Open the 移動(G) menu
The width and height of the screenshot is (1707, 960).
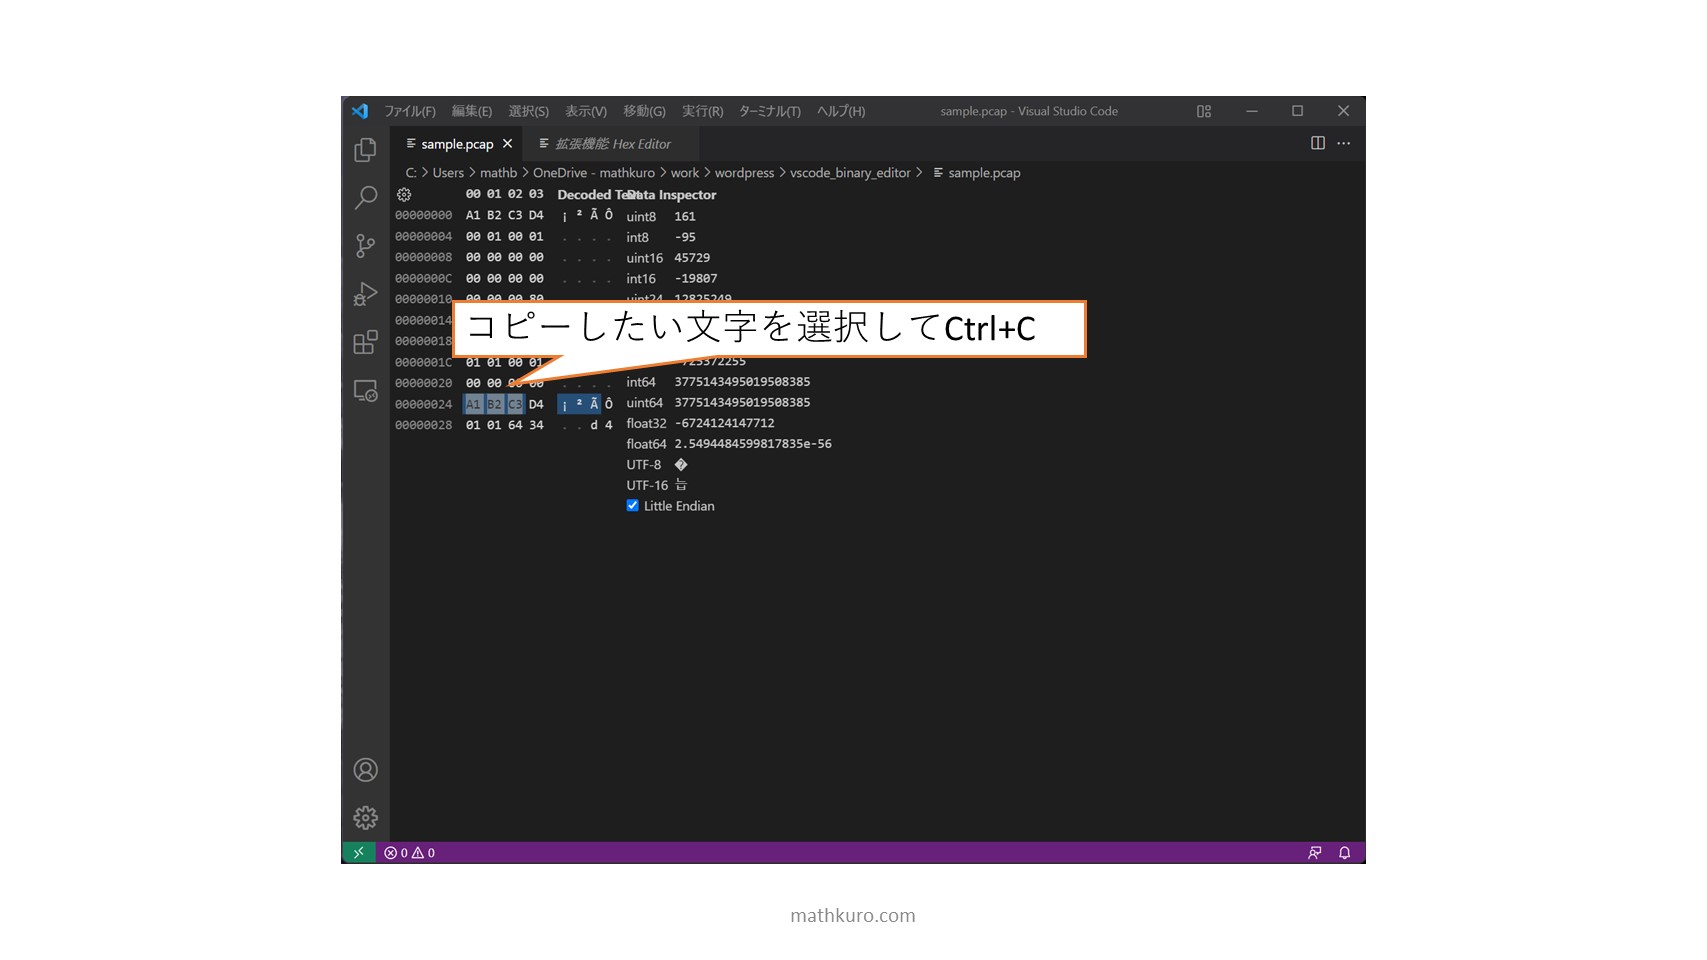click(644, 111)
